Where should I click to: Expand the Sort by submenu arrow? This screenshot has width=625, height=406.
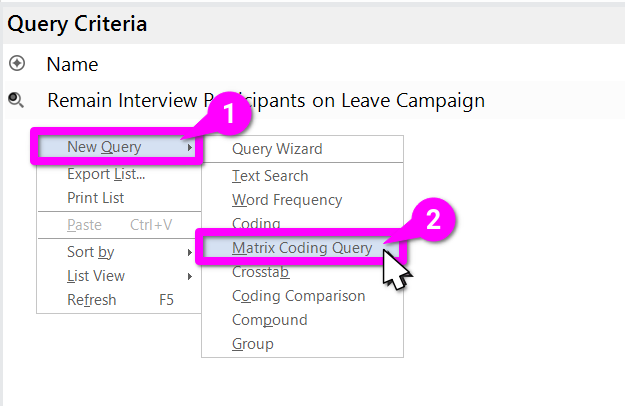tap(189, 252)
